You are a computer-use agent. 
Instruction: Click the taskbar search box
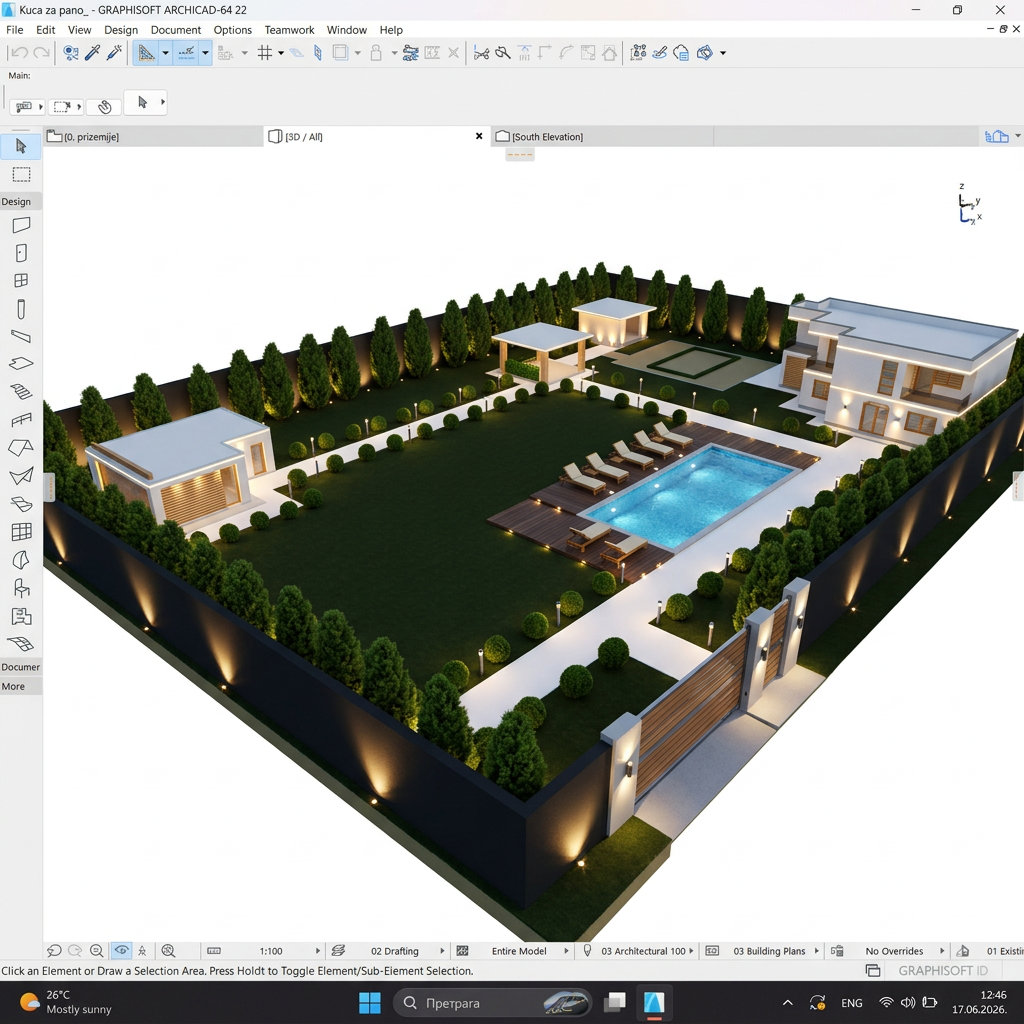coord(492,1002)
